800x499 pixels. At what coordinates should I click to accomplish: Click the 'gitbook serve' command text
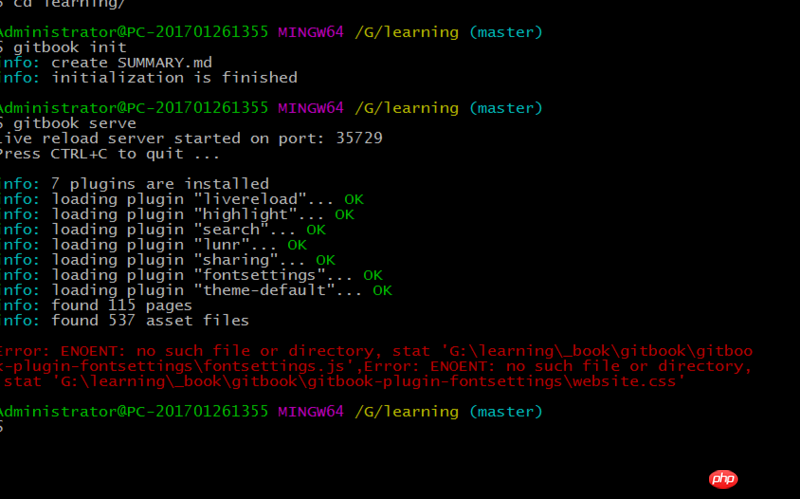(x=74, y=123)
